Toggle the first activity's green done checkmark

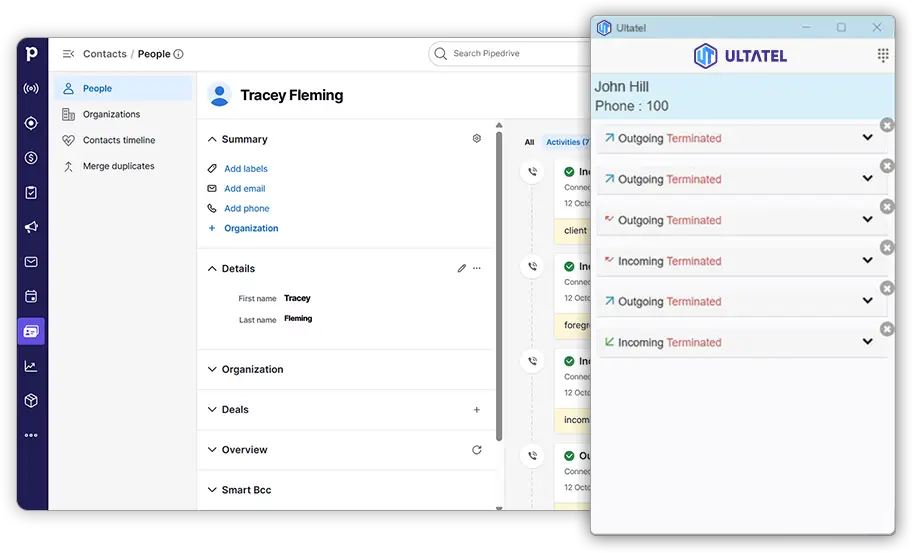(x=569, y=172)
